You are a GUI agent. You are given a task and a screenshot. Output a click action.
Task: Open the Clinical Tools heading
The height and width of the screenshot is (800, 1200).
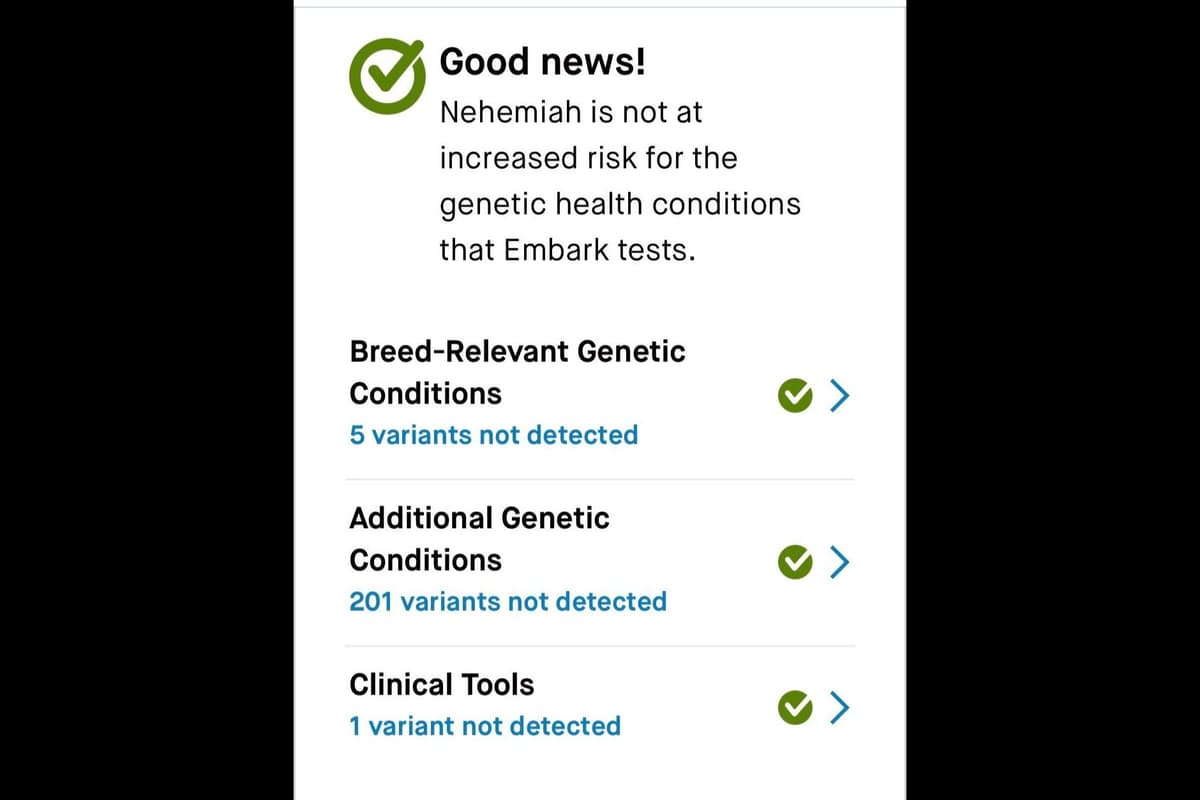[x=442, y=684]
